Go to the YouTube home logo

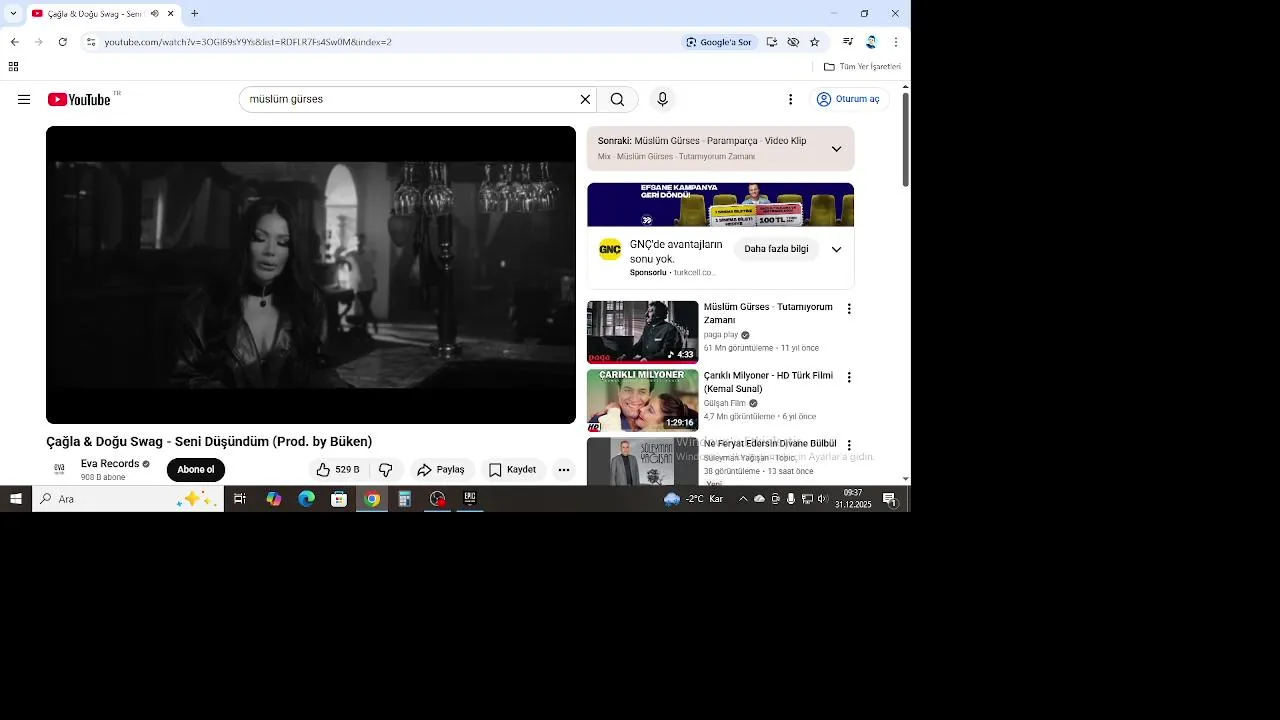click(x=79, y=99)
